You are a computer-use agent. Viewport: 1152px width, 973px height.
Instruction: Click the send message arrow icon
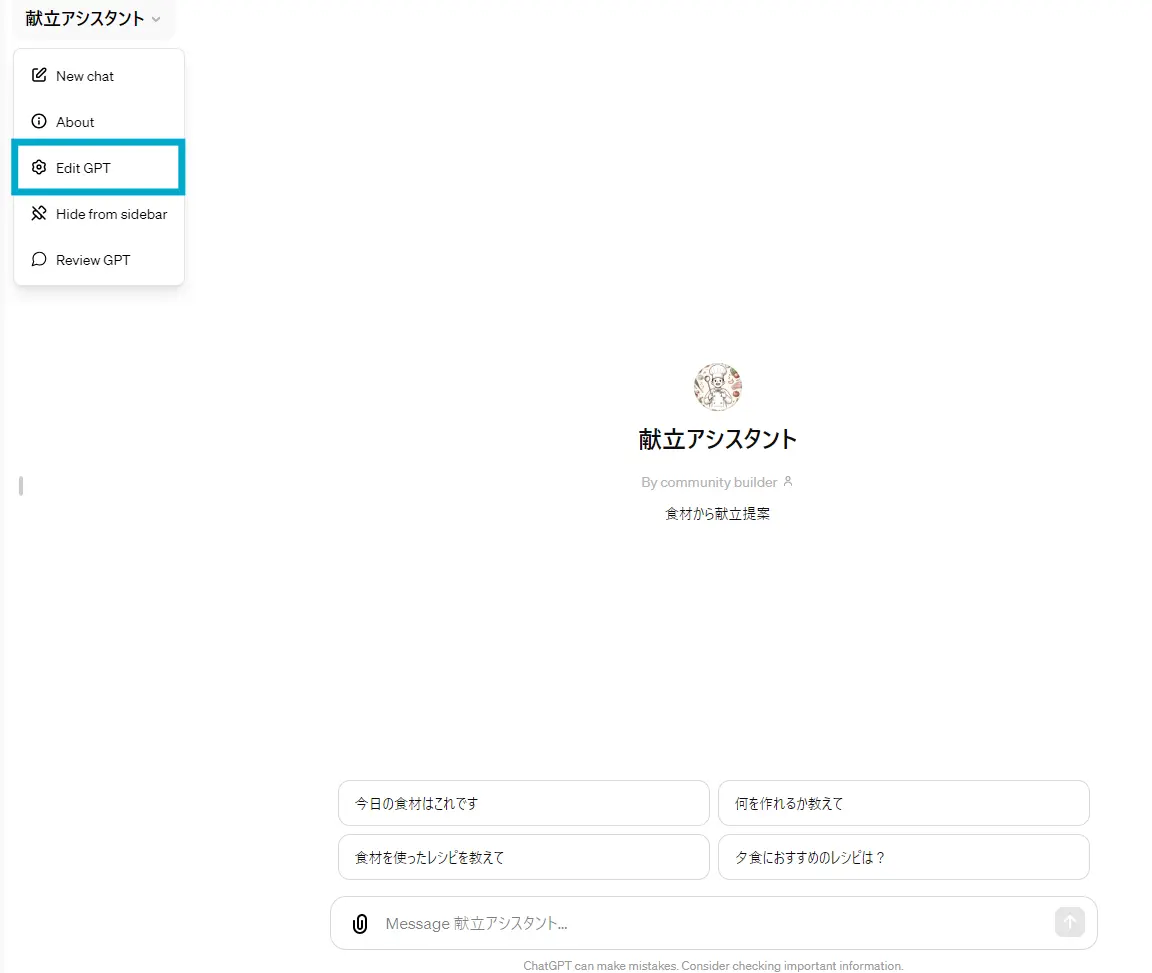coord(1068,923)
